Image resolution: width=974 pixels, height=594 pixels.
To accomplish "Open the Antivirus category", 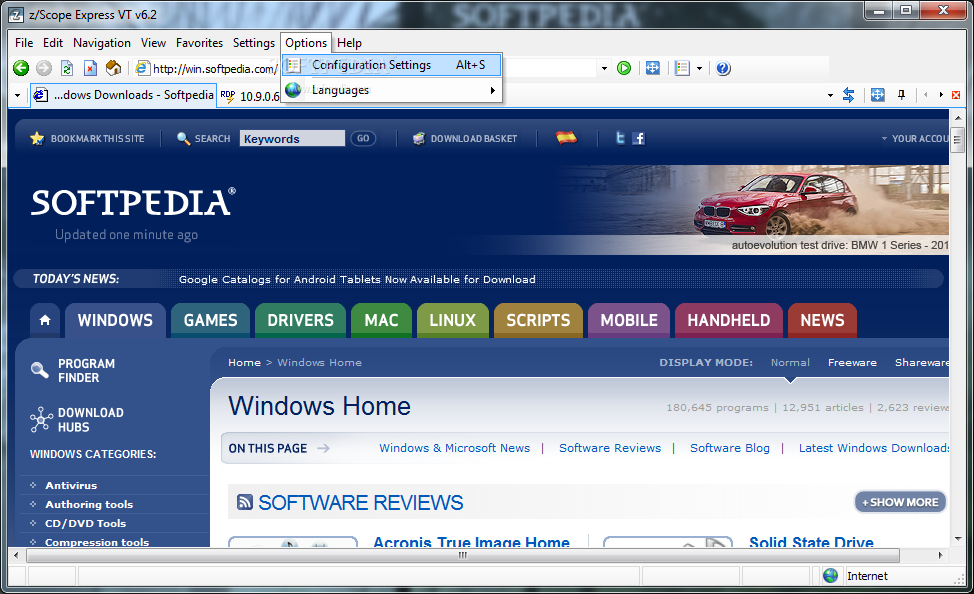I will coord(71,485).
